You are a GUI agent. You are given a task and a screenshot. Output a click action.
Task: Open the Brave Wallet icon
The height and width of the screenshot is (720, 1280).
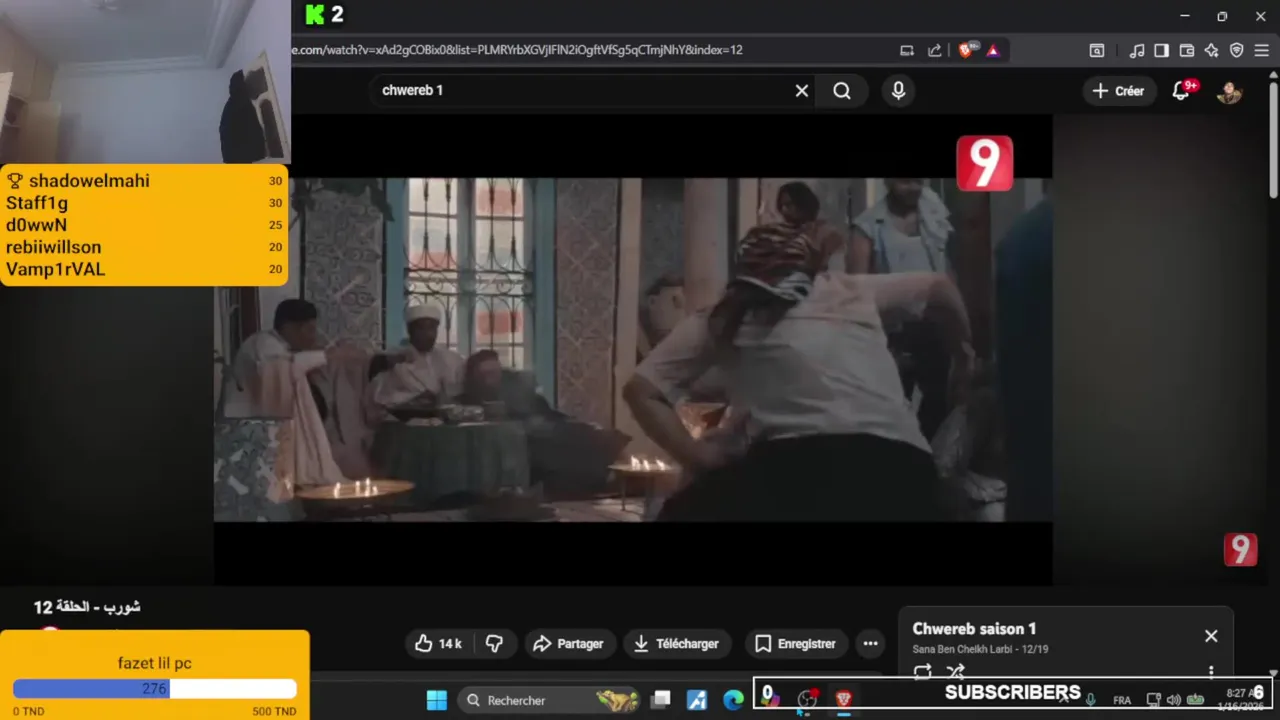(x=1187, y=50)
